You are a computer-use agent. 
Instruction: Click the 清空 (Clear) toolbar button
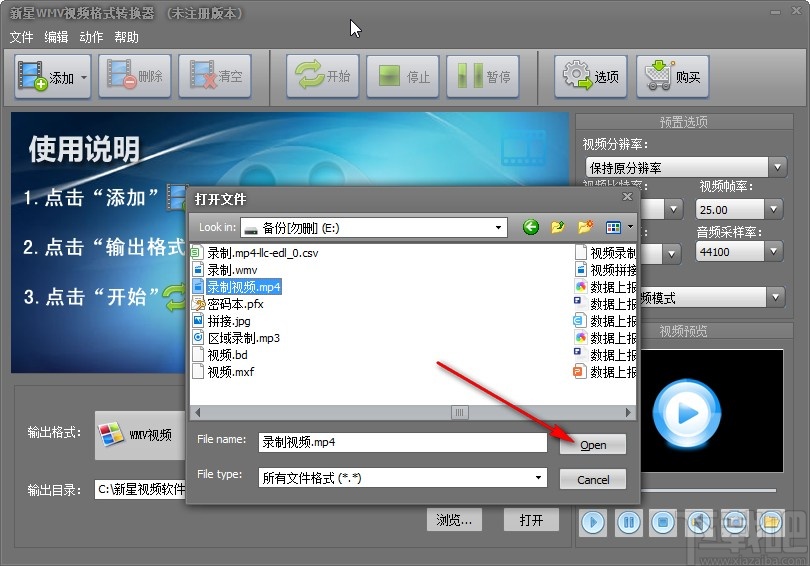[215, 76]
